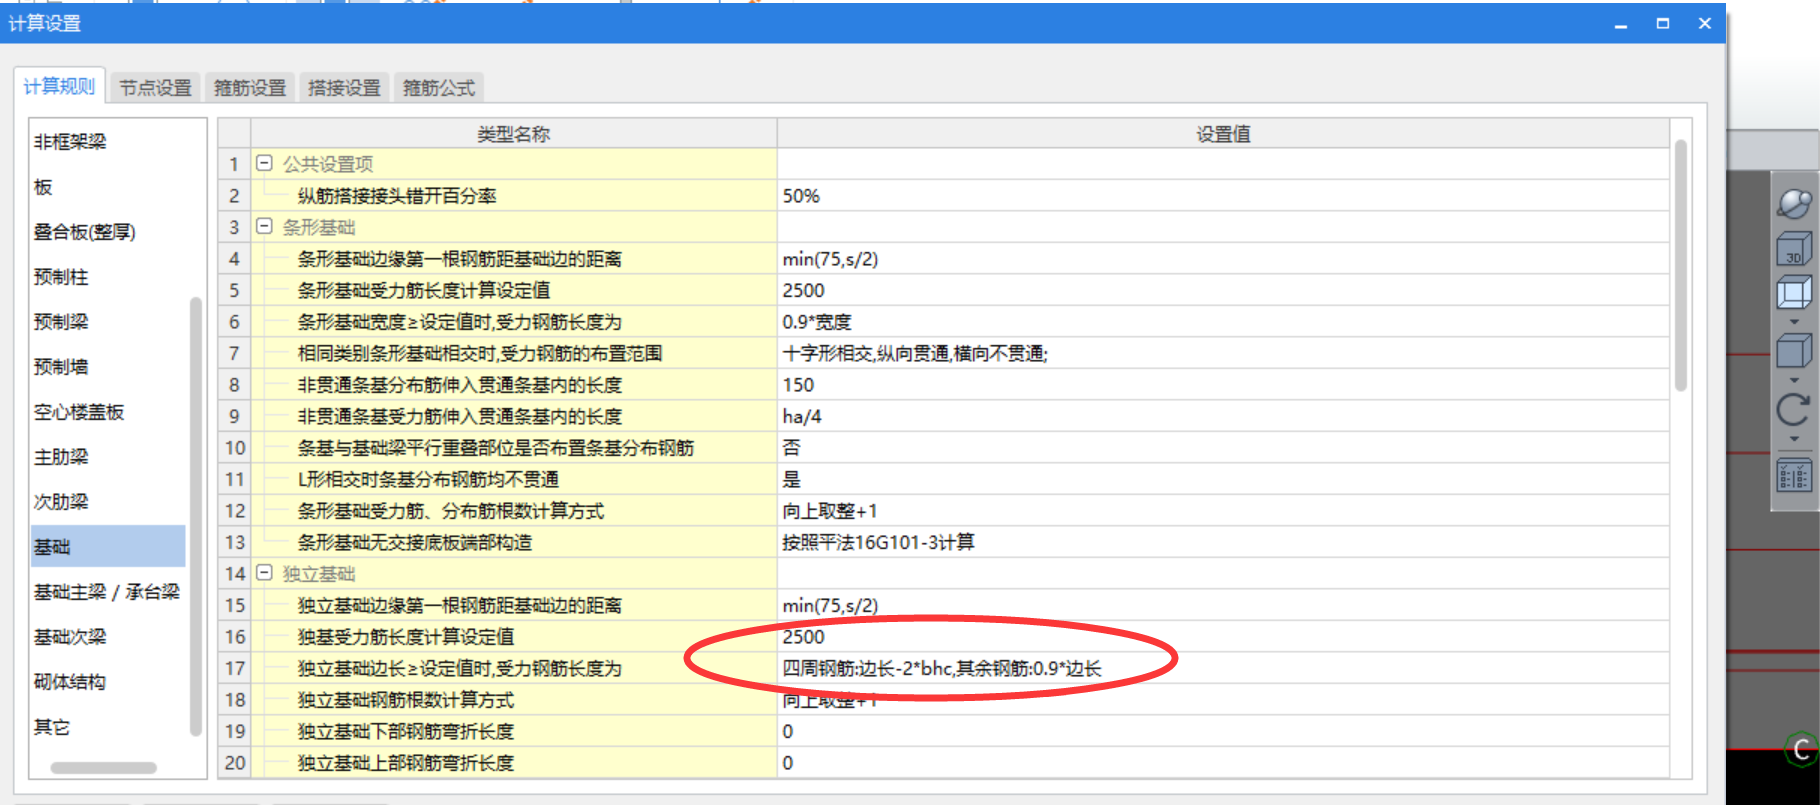Click the settings table vertical scrollbar

[x=1681, y=265]
